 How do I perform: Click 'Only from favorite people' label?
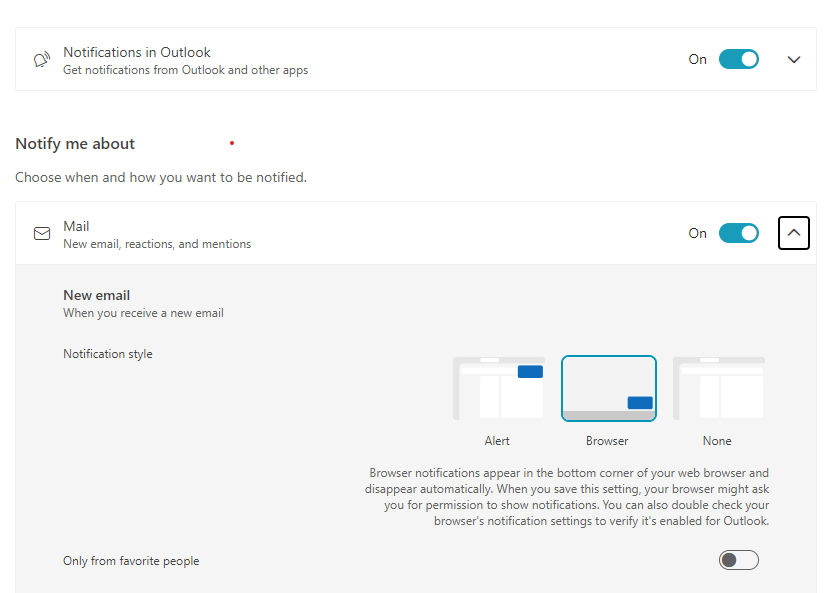click(131, 561)
